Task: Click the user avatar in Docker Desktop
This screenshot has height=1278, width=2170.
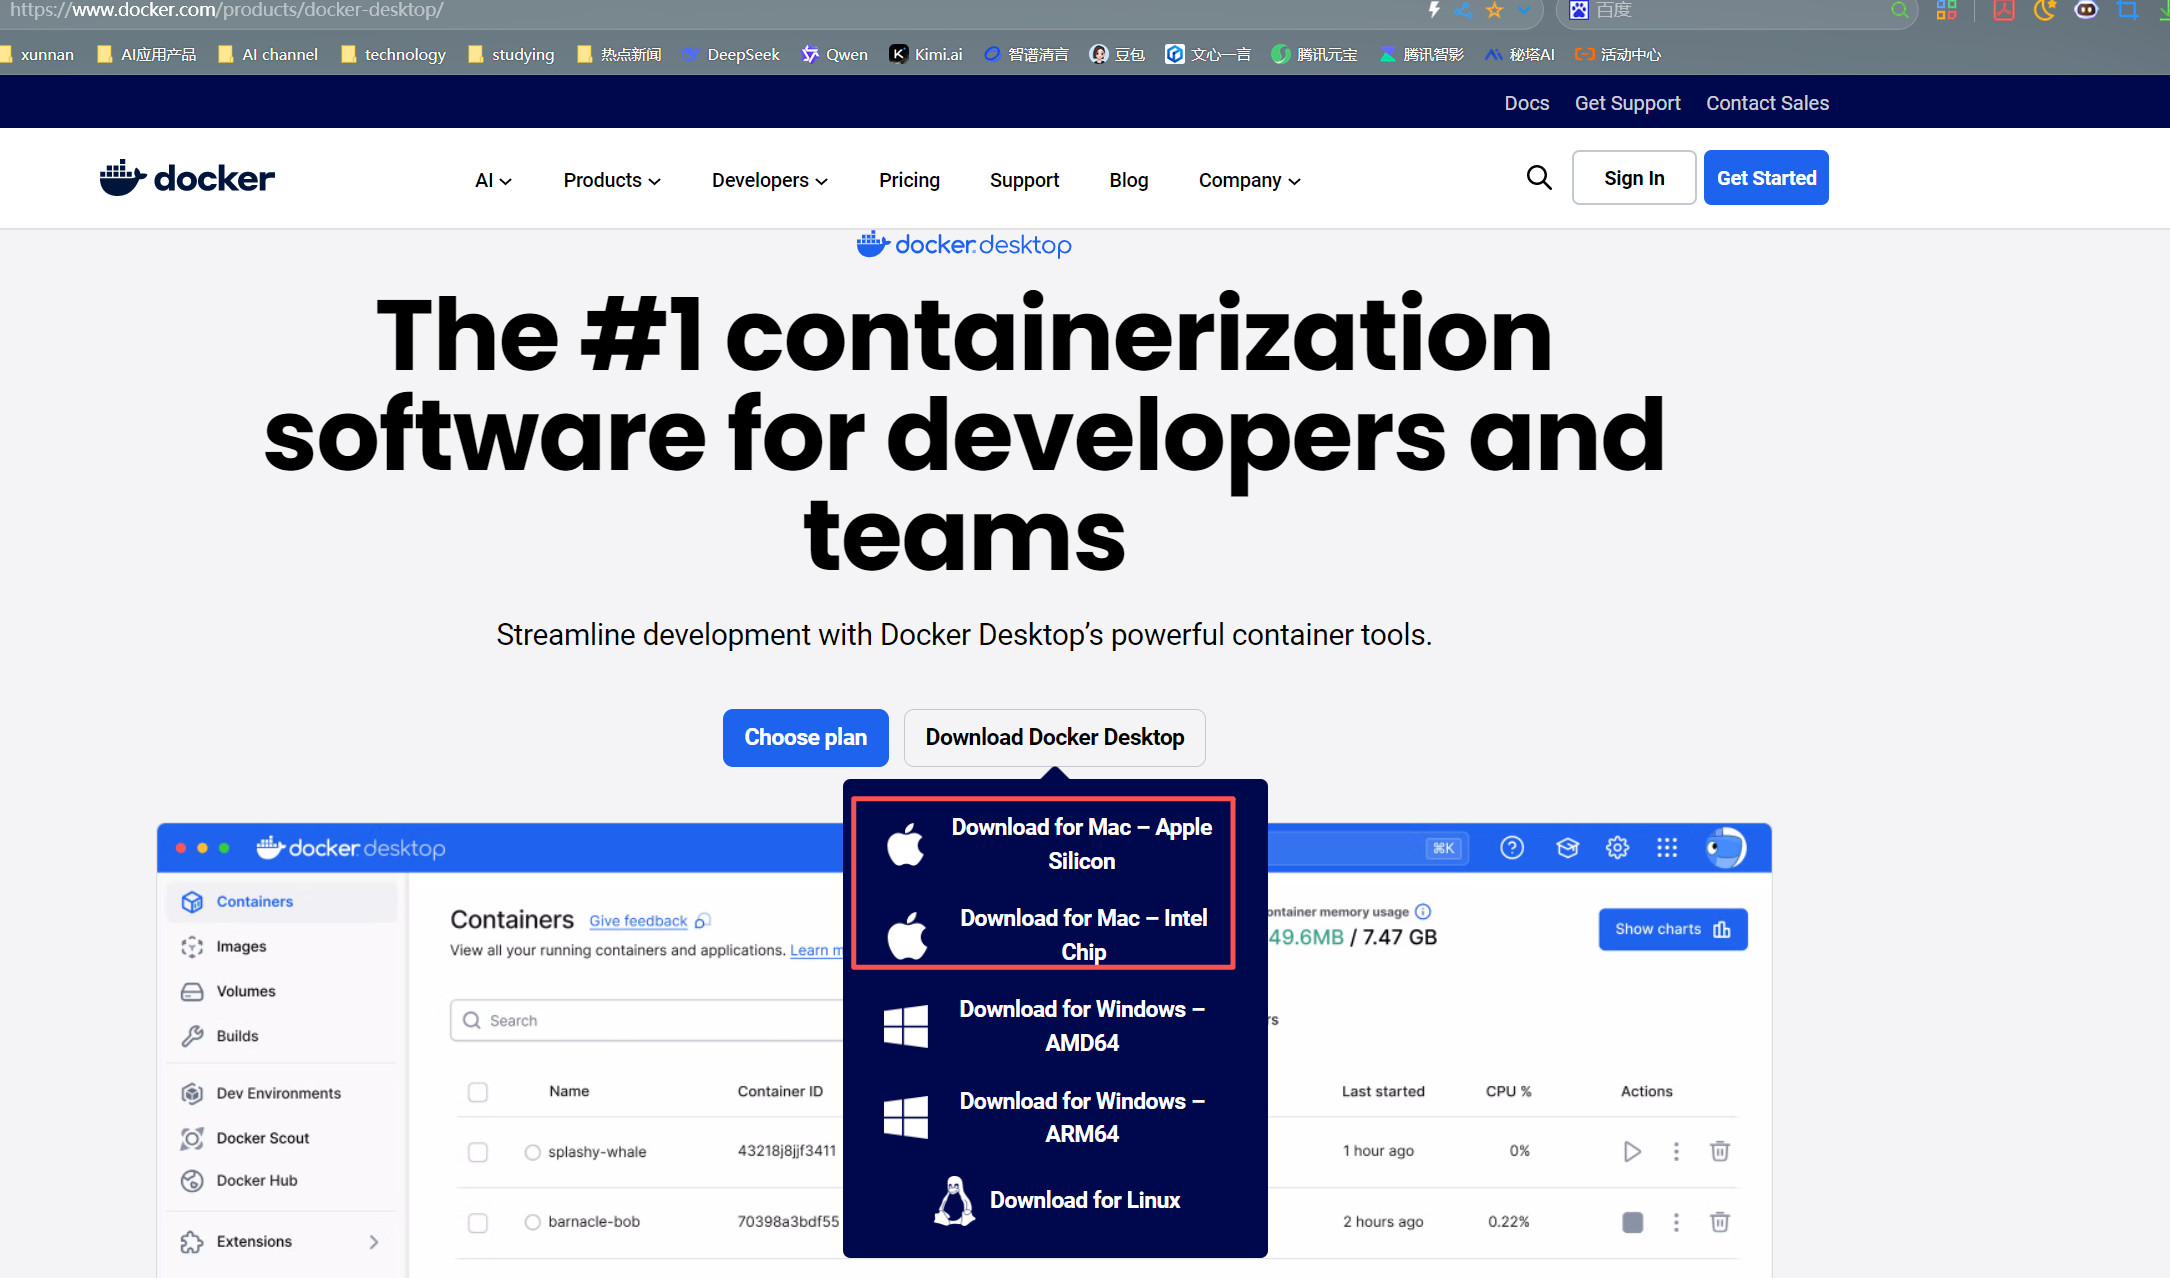Action: click(x=1726, y=848)
